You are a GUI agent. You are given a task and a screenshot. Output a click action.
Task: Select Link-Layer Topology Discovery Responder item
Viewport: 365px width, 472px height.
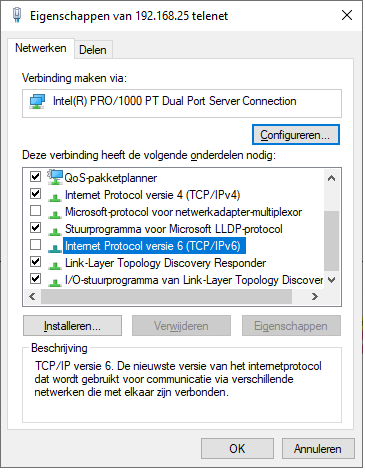coord(165,263)
